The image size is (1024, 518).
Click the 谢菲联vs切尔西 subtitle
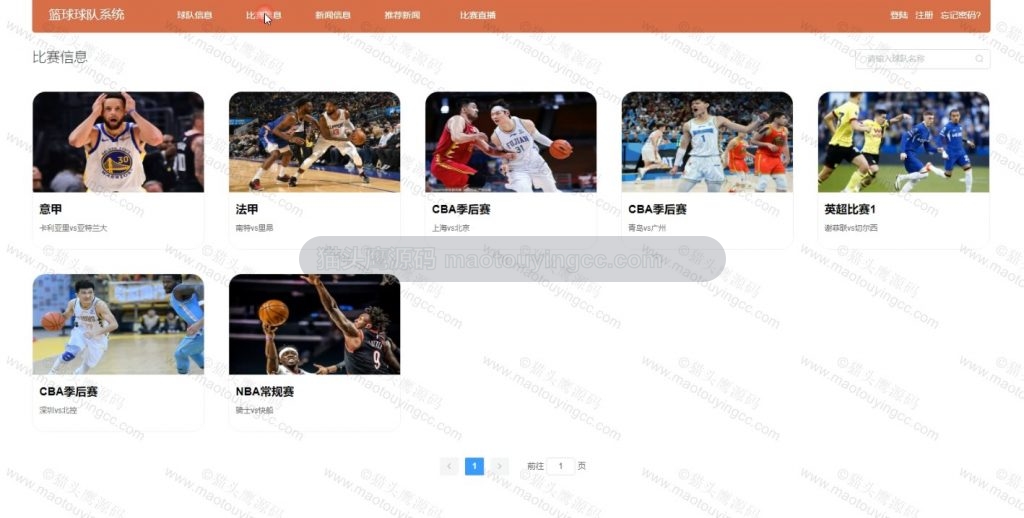point(851,228)
